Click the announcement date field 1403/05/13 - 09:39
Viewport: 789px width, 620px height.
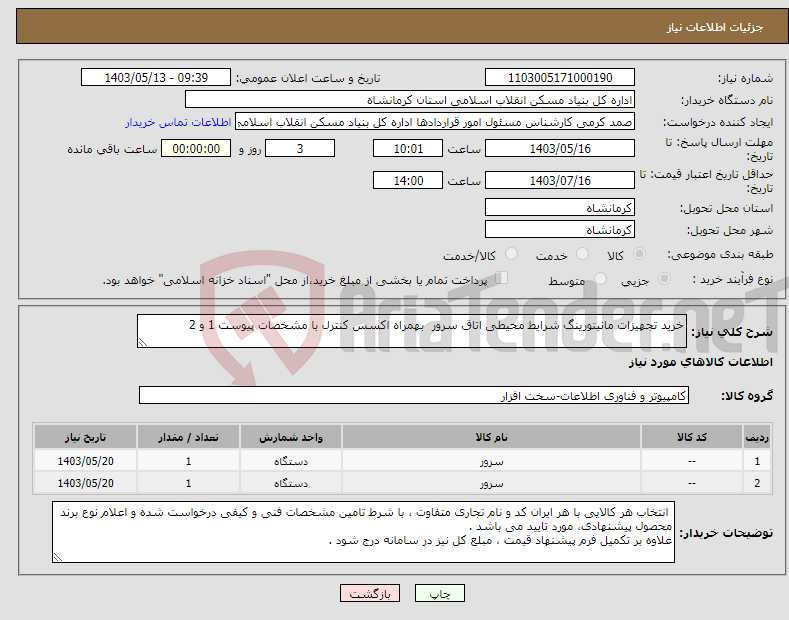click(156, 78)
